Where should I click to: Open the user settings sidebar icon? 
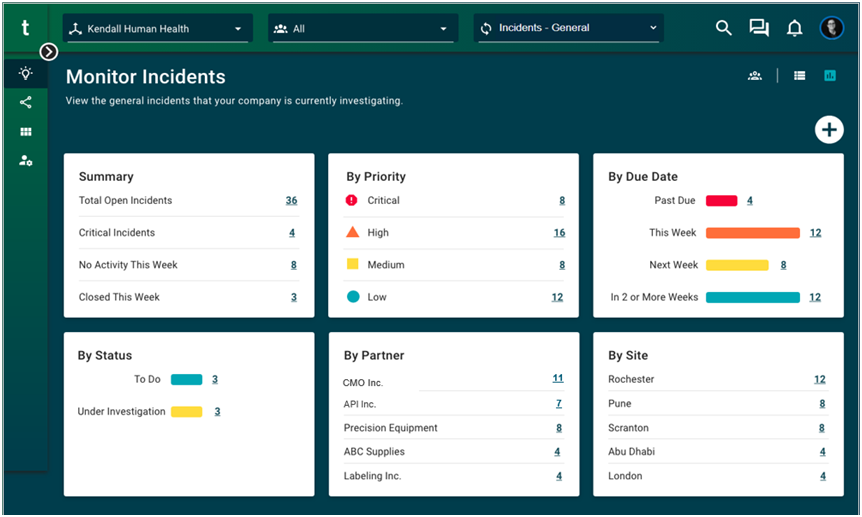[25, 160]
